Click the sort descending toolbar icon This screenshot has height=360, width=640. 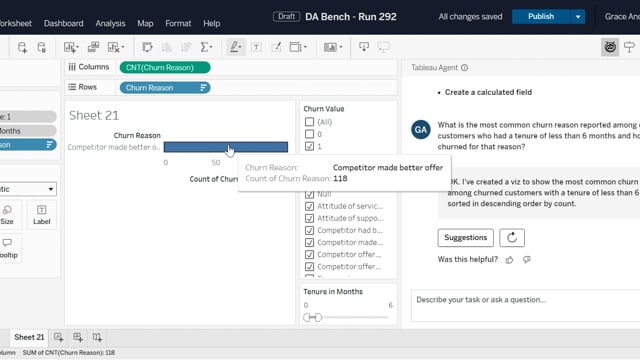[x=186, y=47]
